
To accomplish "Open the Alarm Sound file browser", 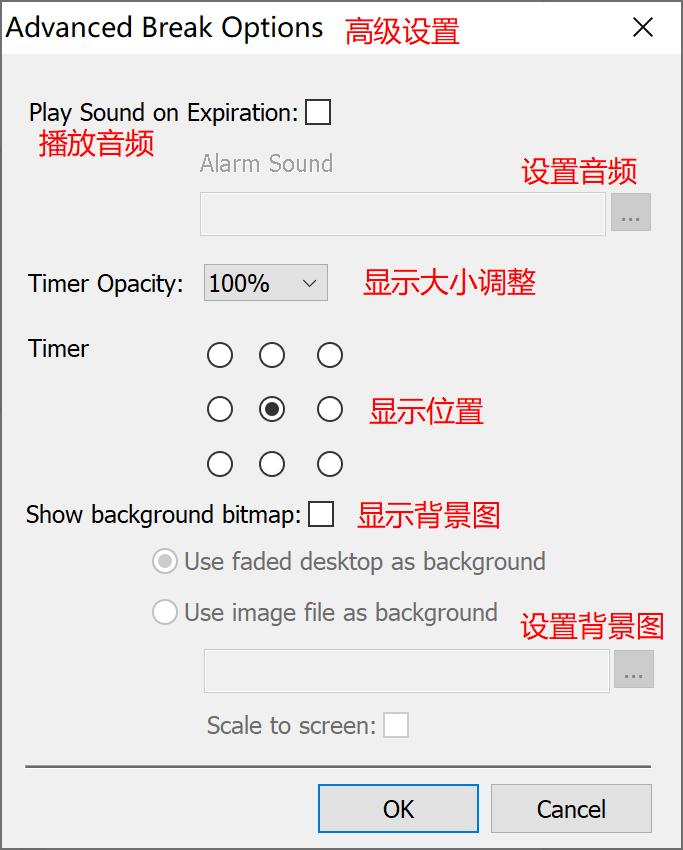I will (x=632, y=212).
